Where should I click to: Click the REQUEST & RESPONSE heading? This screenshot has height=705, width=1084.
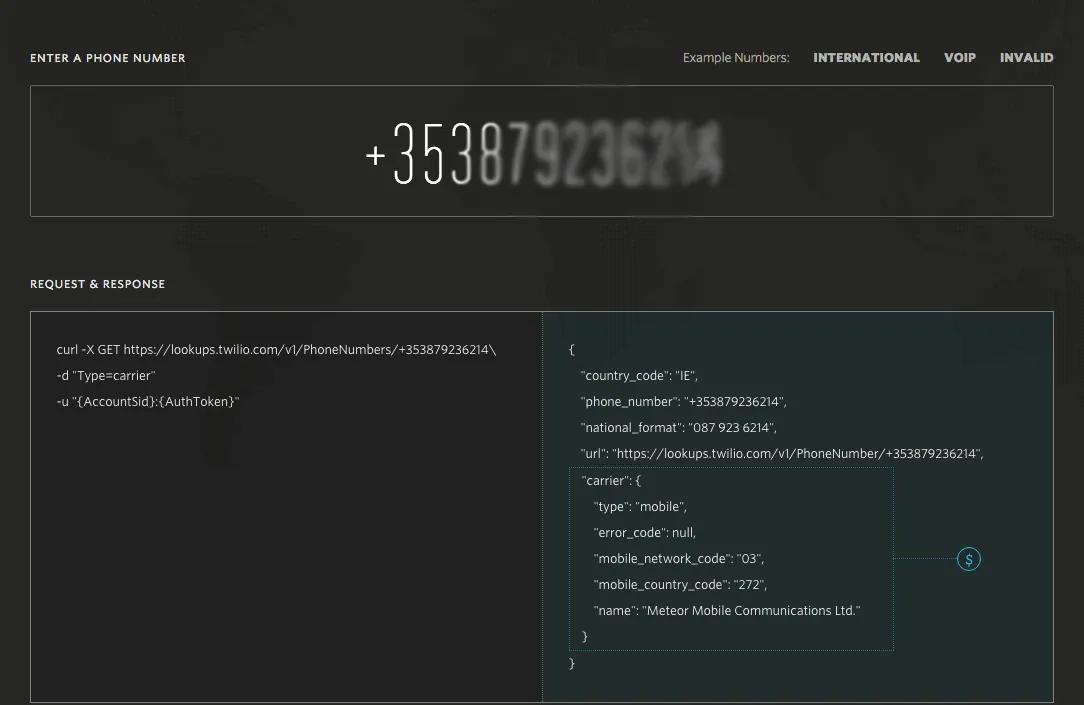(x=97, y=284)
